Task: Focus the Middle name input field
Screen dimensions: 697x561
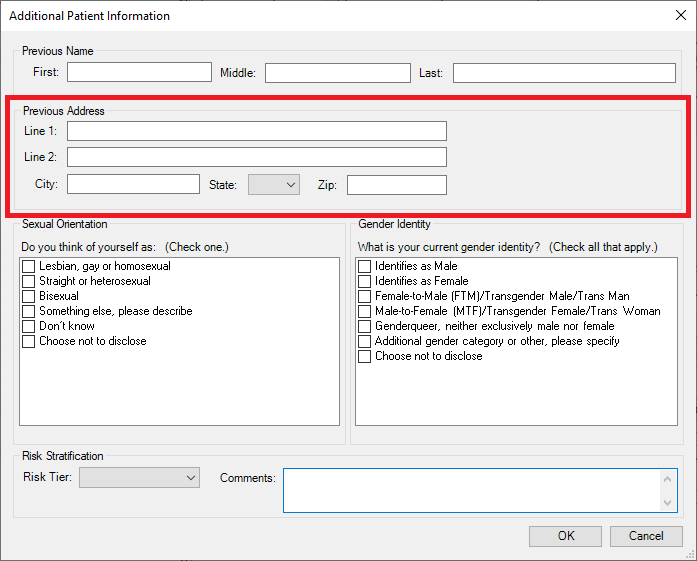Action: tap(337, 73)
